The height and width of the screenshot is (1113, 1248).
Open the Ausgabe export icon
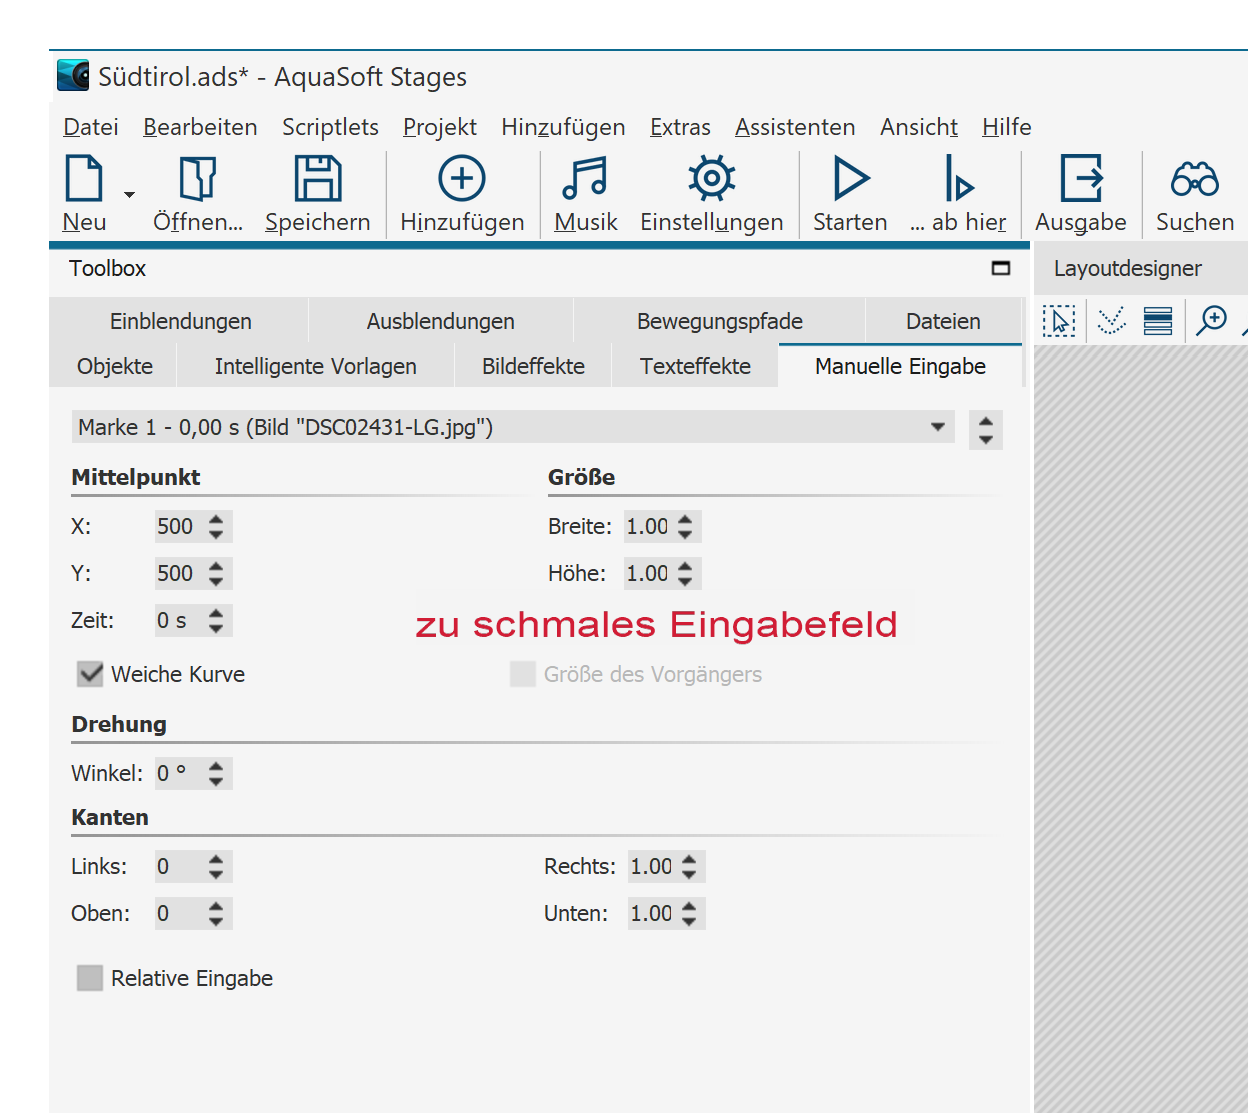click(1081, 179)
